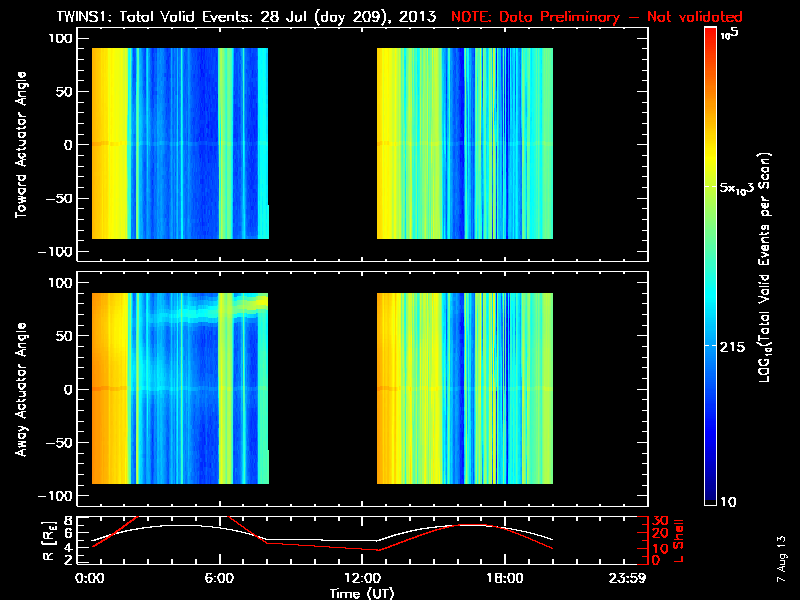Click the '100' tick of the Toward panel
This screenshot has width=800, height=600.
point(61,38)
